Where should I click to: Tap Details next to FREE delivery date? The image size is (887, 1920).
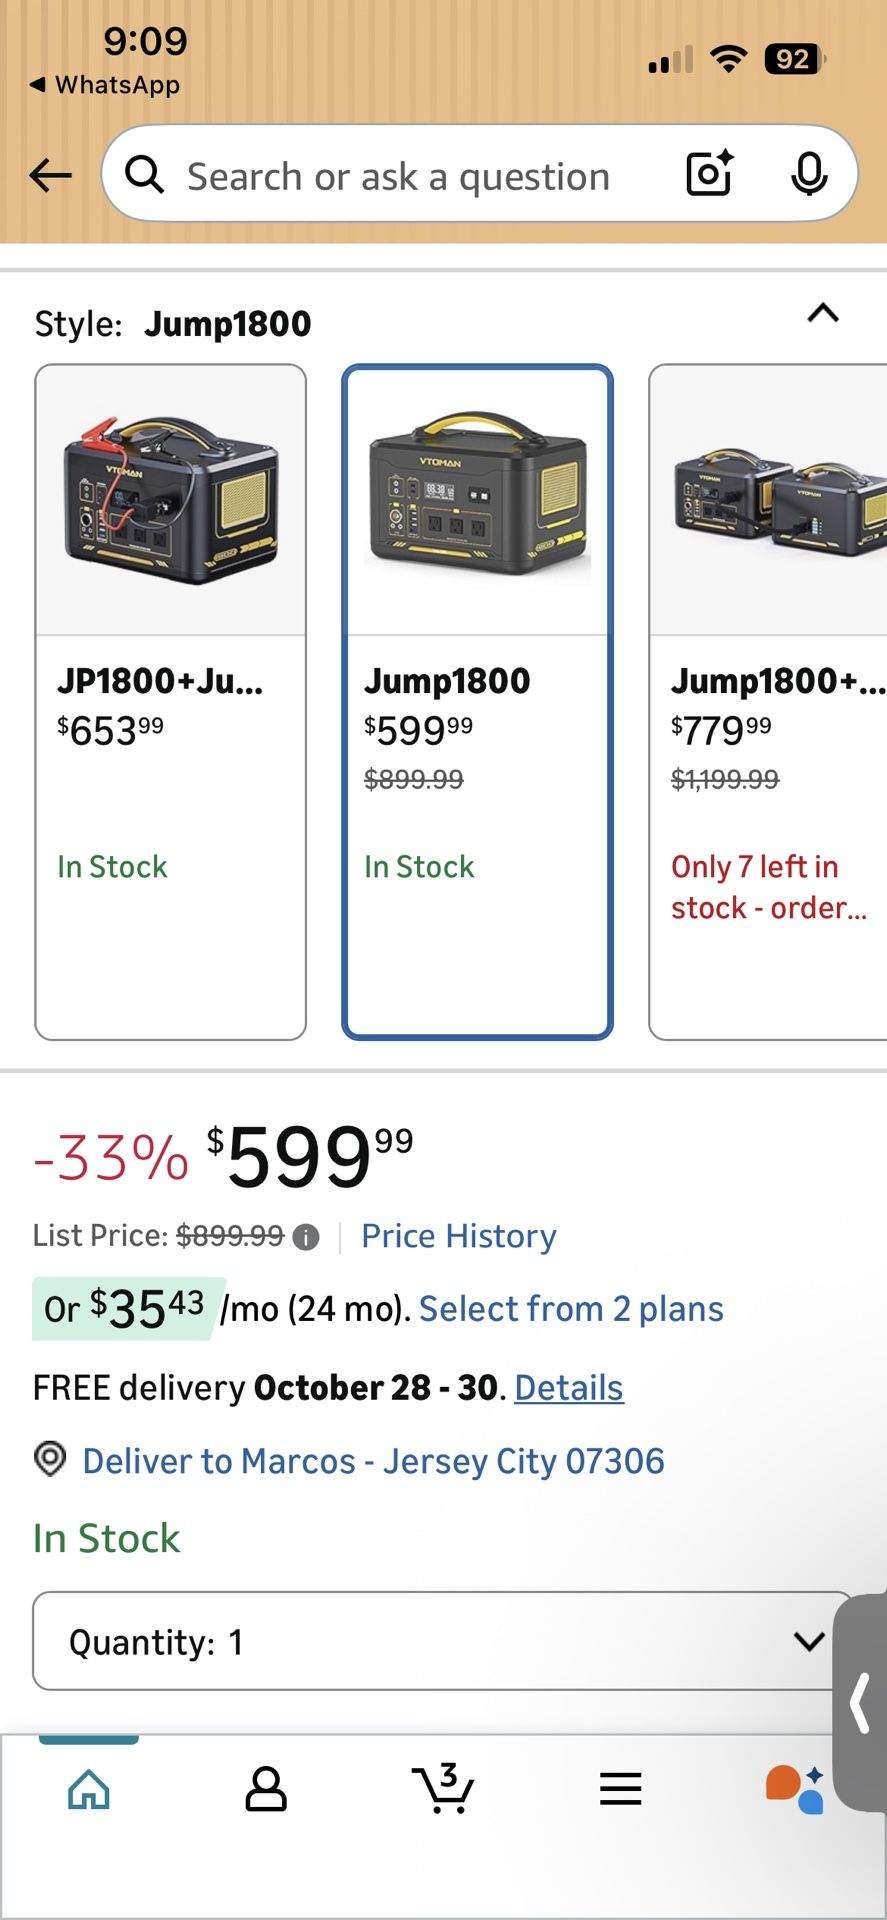coord(568,1387)
